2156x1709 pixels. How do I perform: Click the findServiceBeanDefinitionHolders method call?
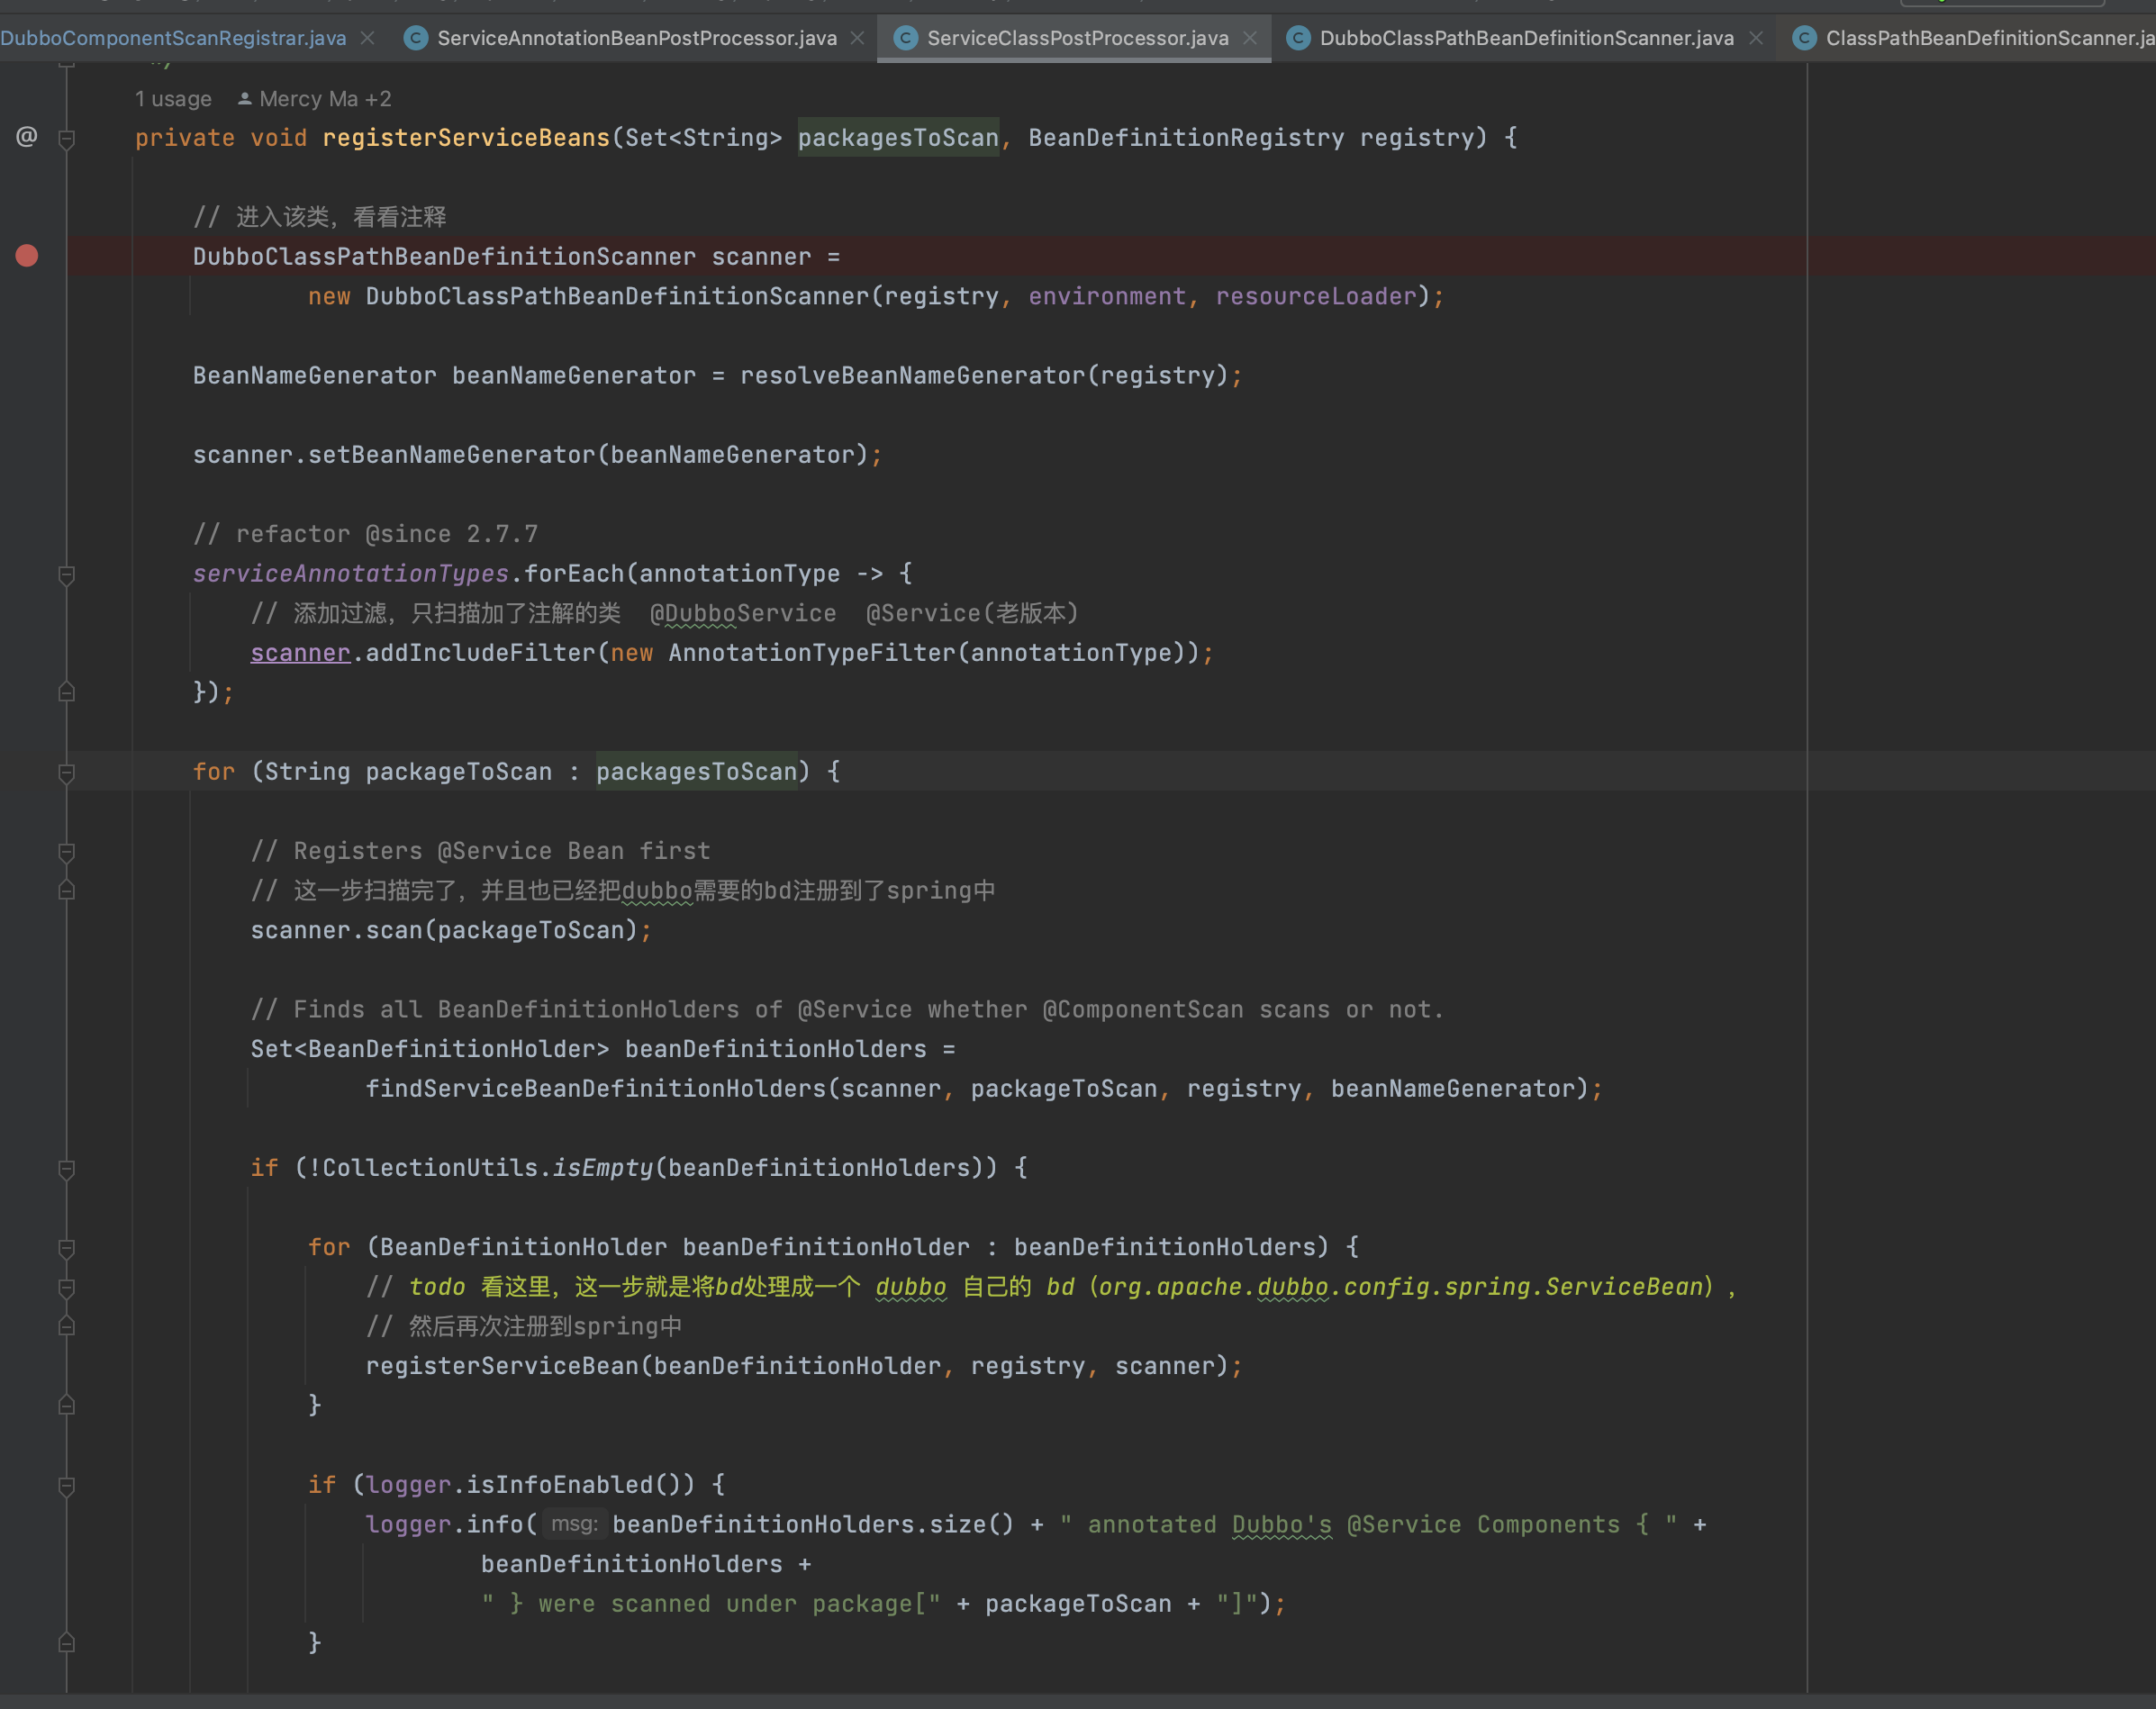pyautogui.click(x=596, y=1089)
